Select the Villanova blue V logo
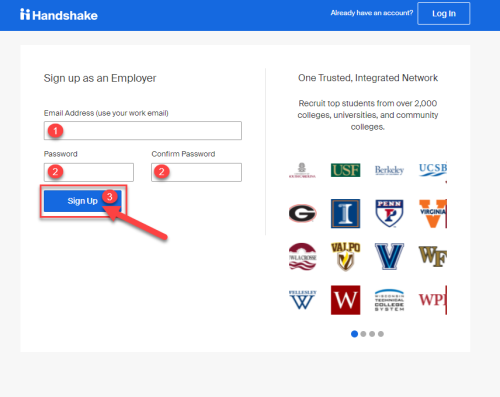The image size is (500, 397). (389, 256)
